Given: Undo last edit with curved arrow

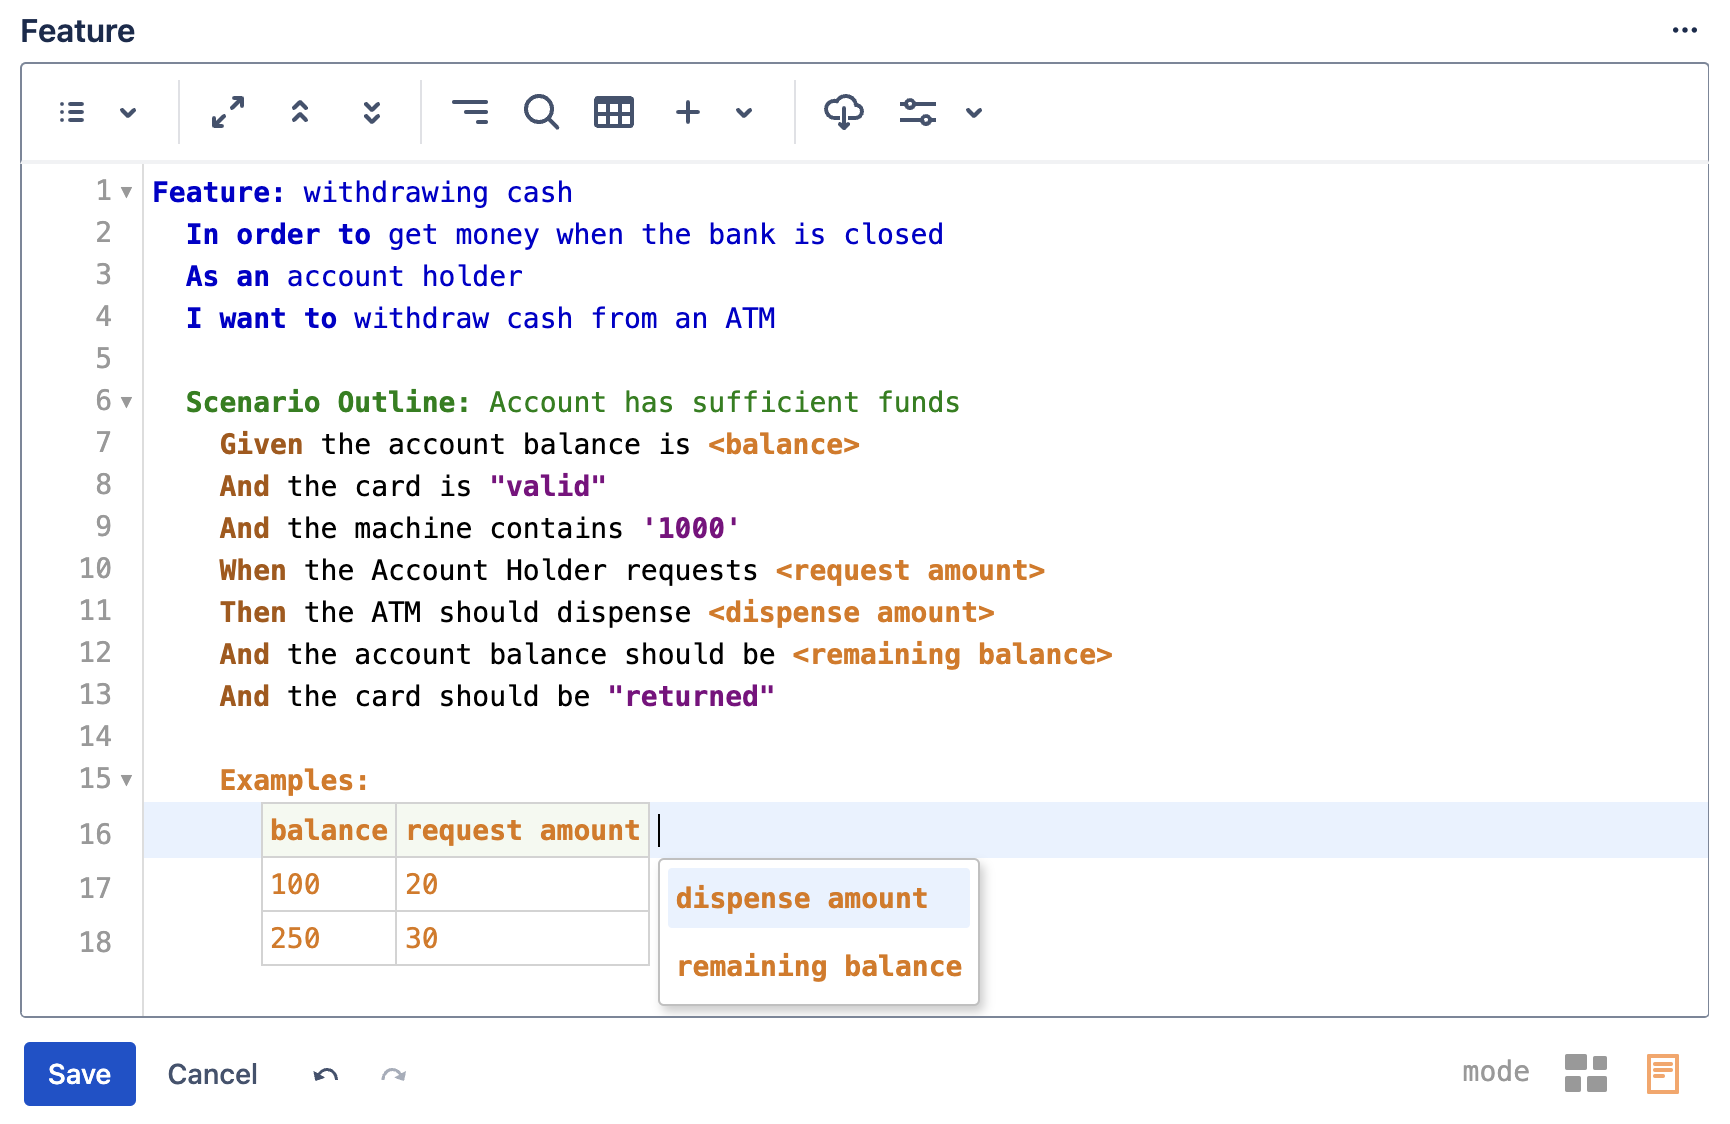Looking at the screenshot, I should tap(326, 1075).
